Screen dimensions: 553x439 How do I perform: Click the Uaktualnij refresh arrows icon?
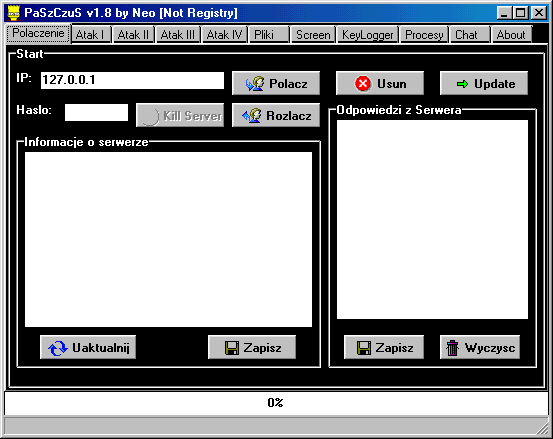58,348
